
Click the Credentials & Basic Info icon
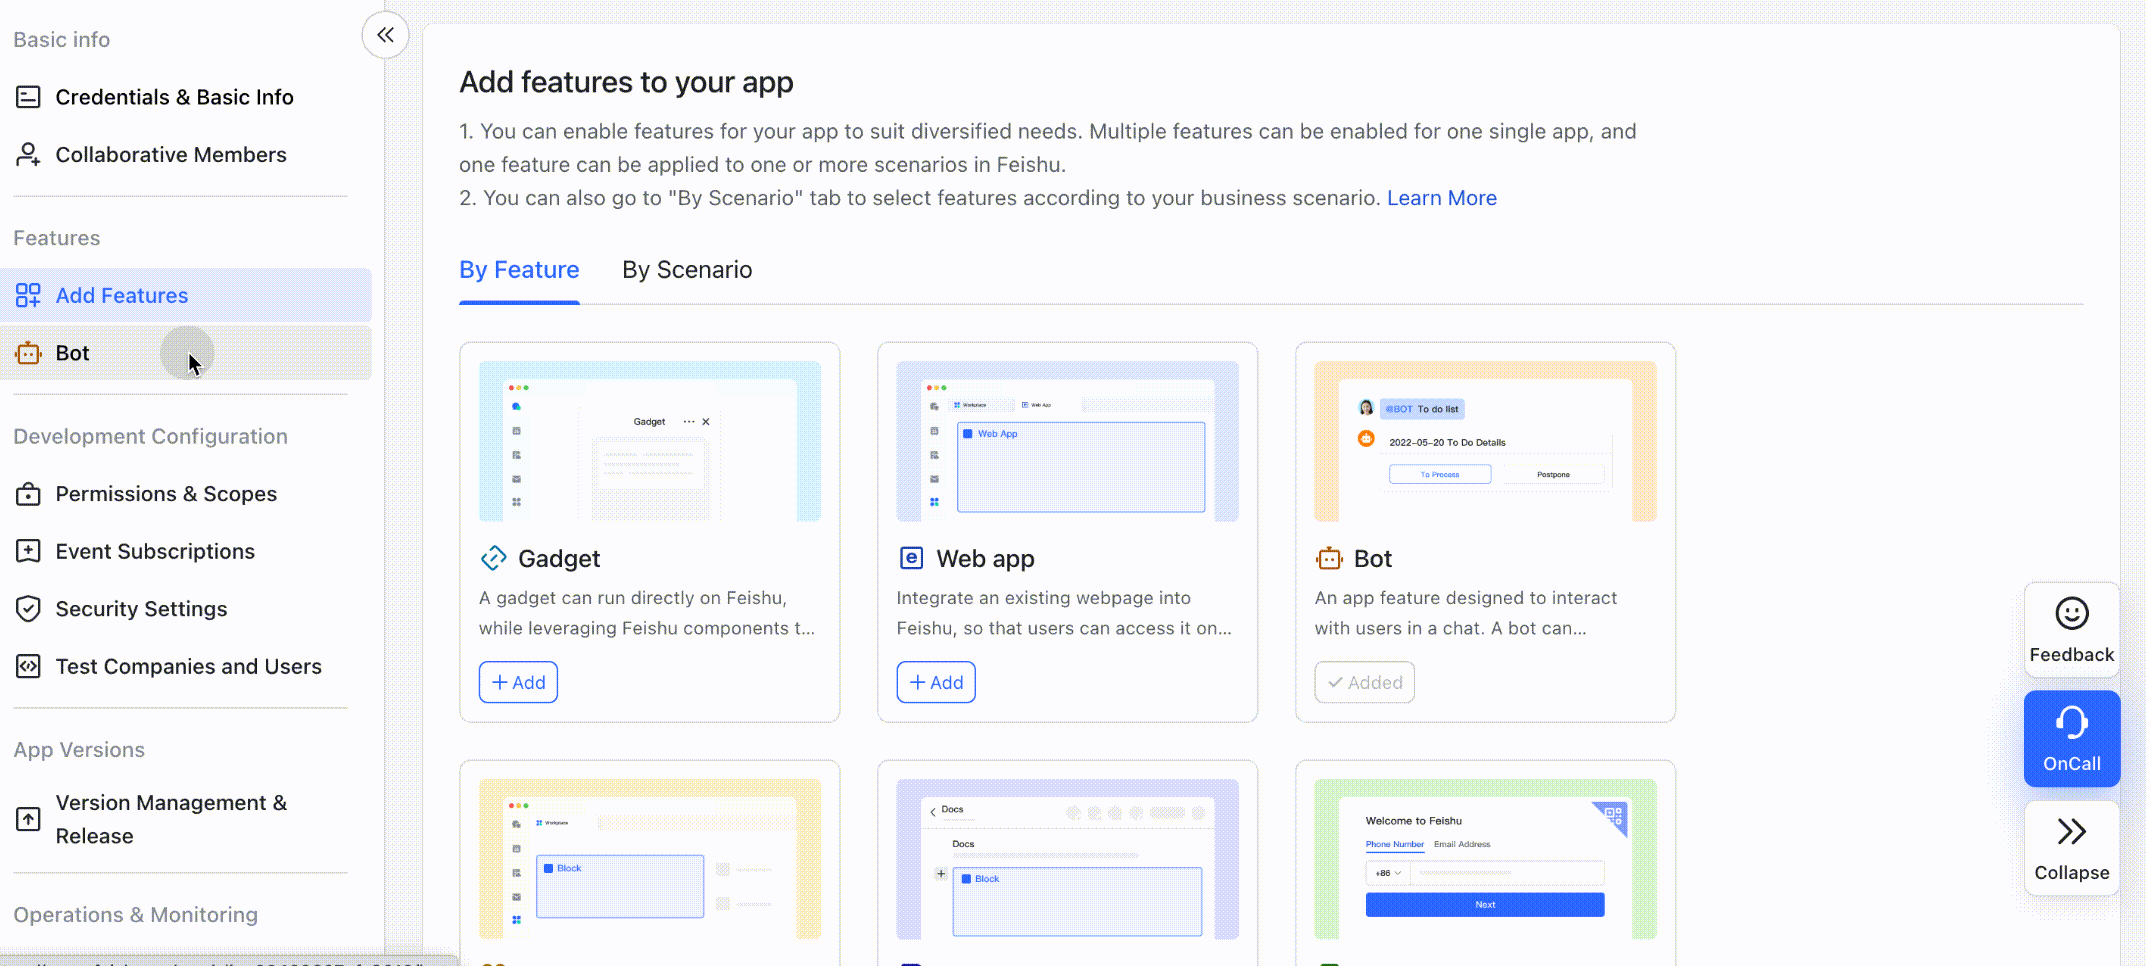coord(28,97)
